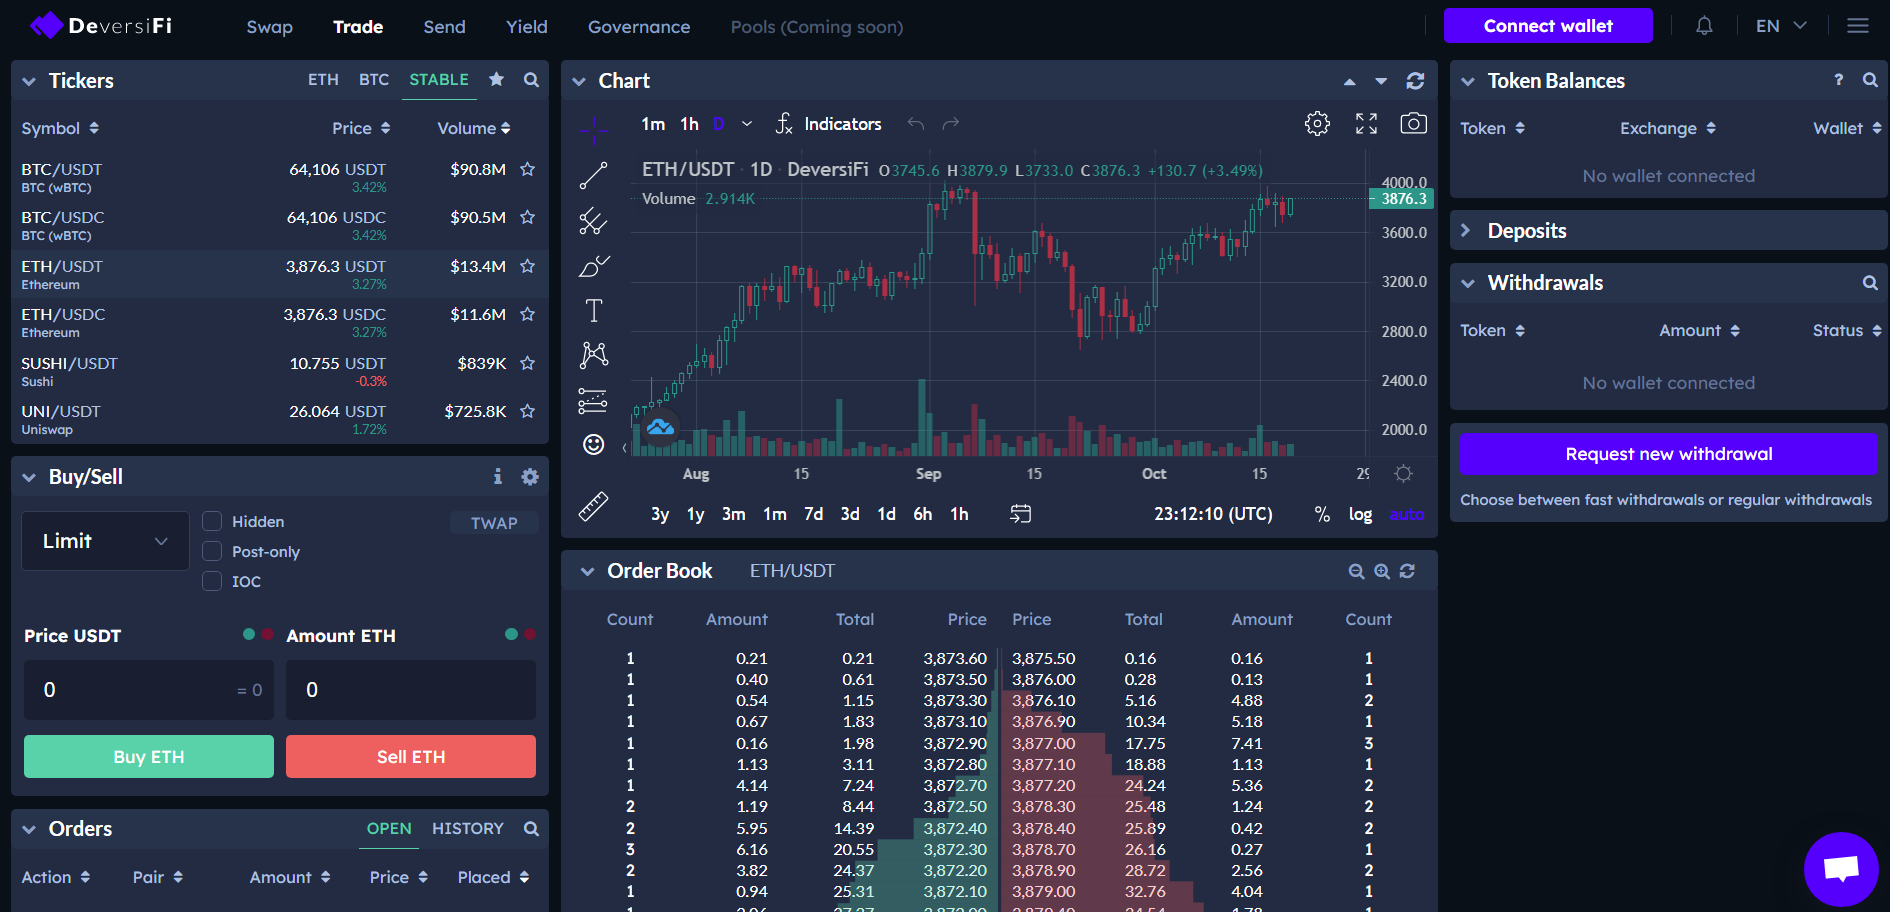Open the Limit order type dropdown

[x=105, y=541]
